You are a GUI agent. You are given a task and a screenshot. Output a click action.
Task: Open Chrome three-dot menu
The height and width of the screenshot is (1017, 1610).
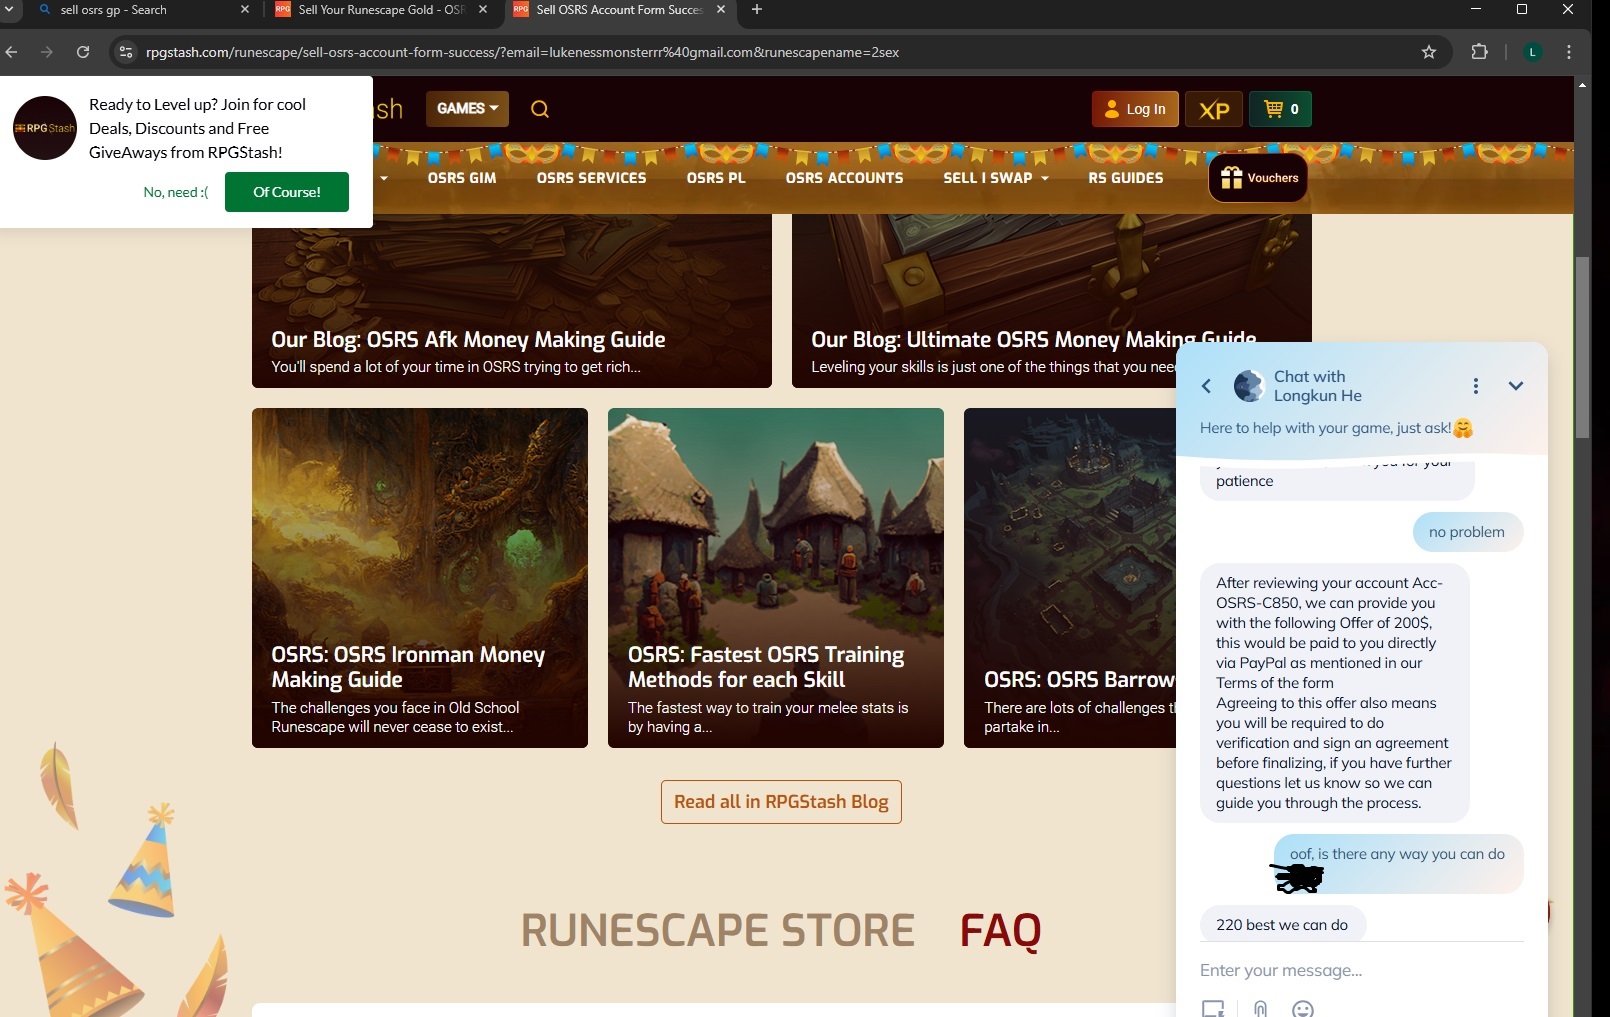(x=1569, y=52)
